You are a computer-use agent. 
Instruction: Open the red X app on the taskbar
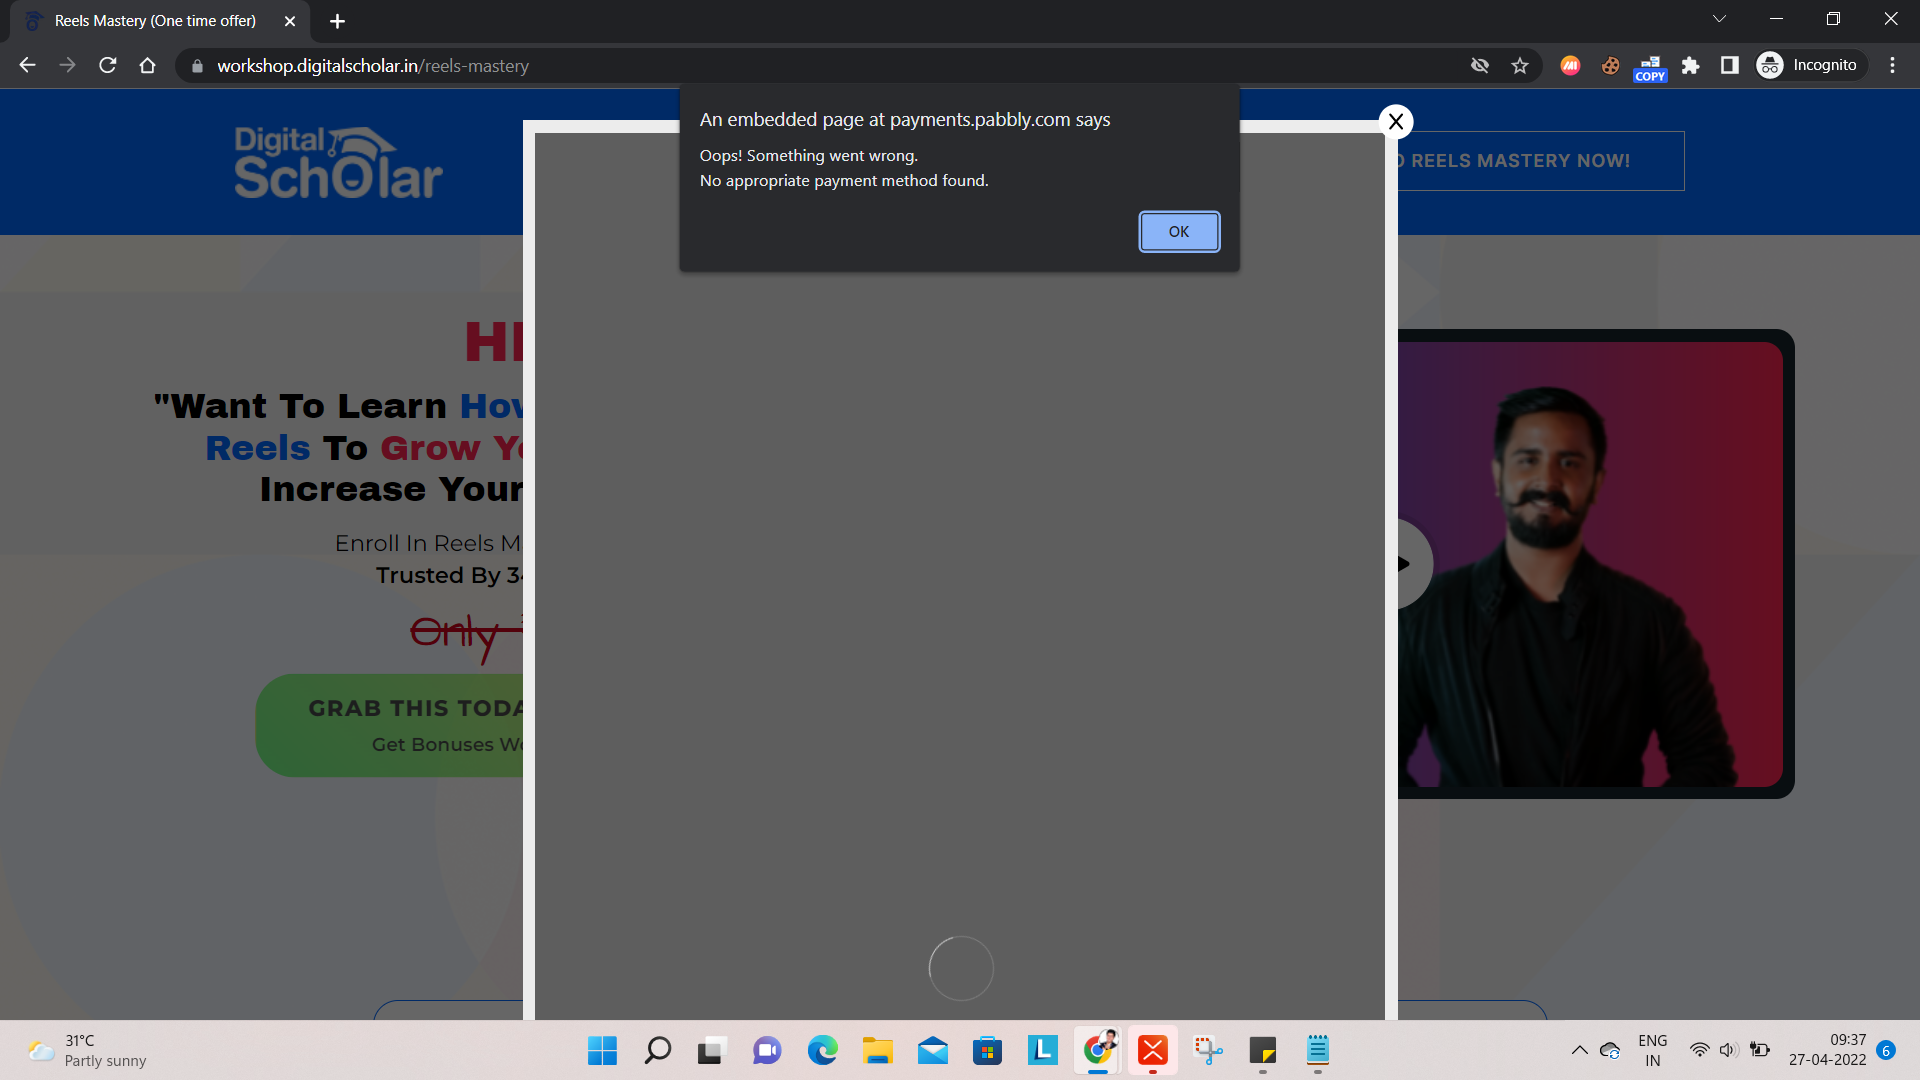click(x=1153, y=1051)
